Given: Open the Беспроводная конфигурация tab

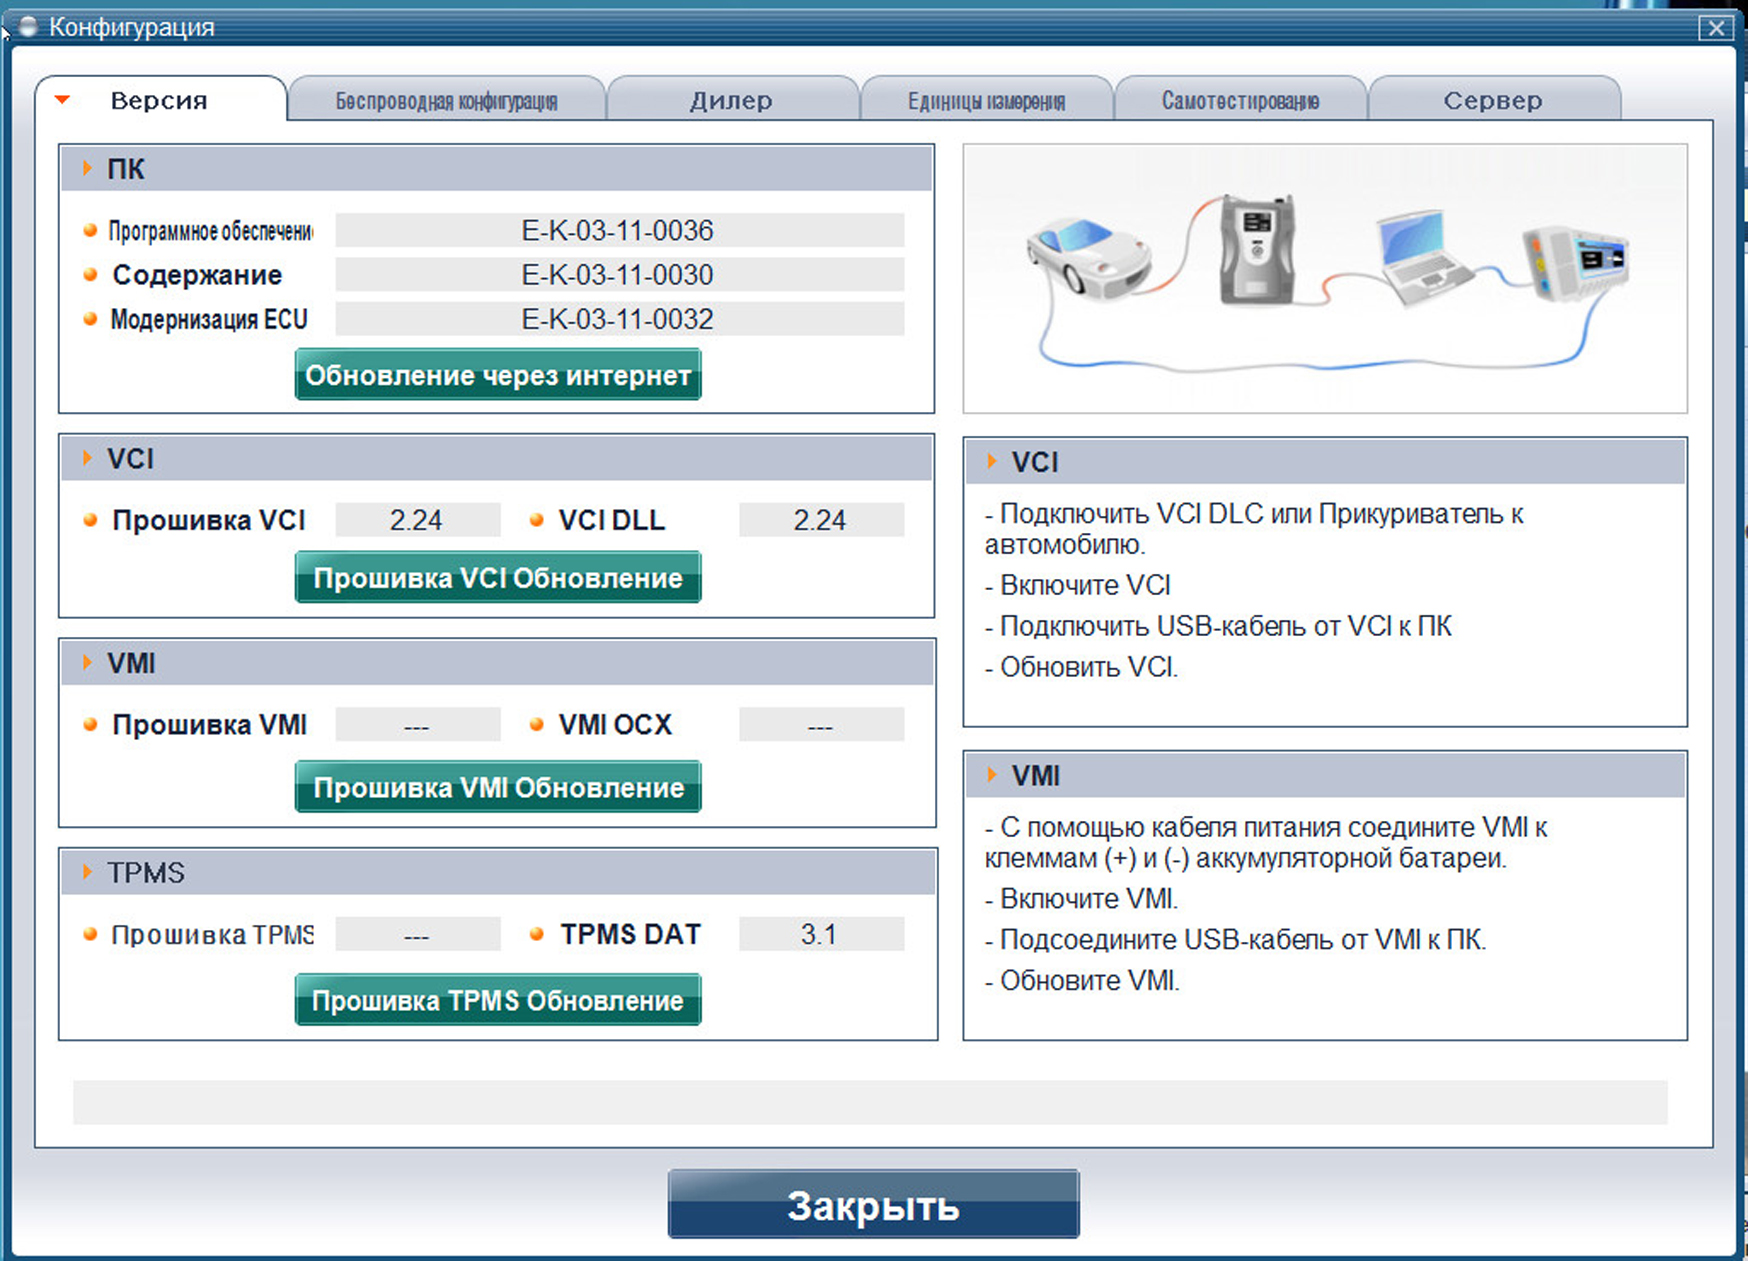Looking at the screenshot, I should point(446,101).
